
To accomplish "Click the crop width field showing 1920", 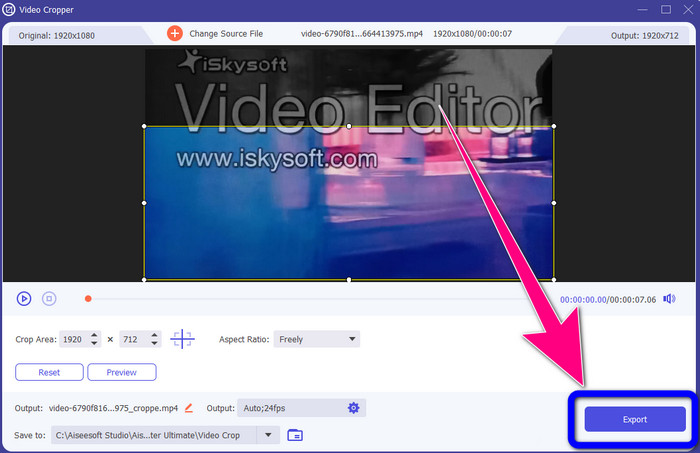I will 73,340.
